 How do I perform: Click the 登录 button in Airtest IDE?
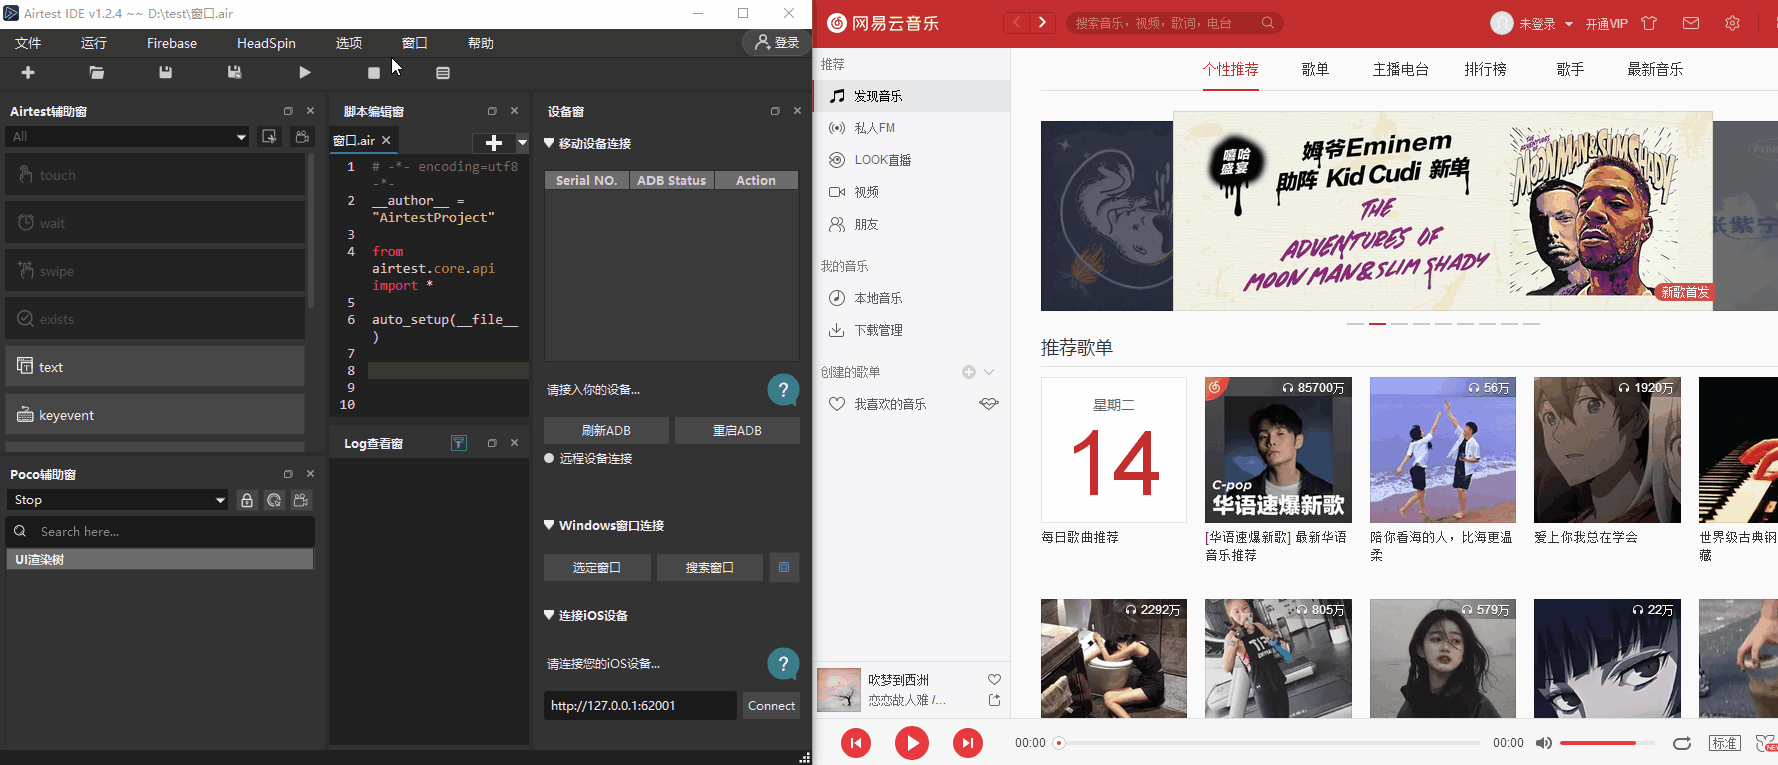pos(777,43)
